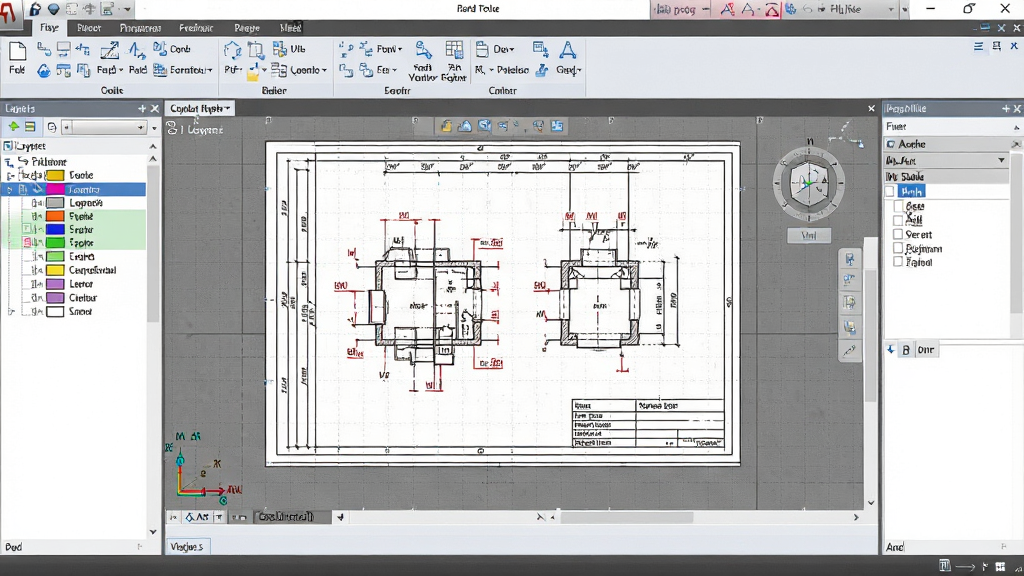
Task: Click the grid table icon in the ribbon
Action: [x=454, y=50]
